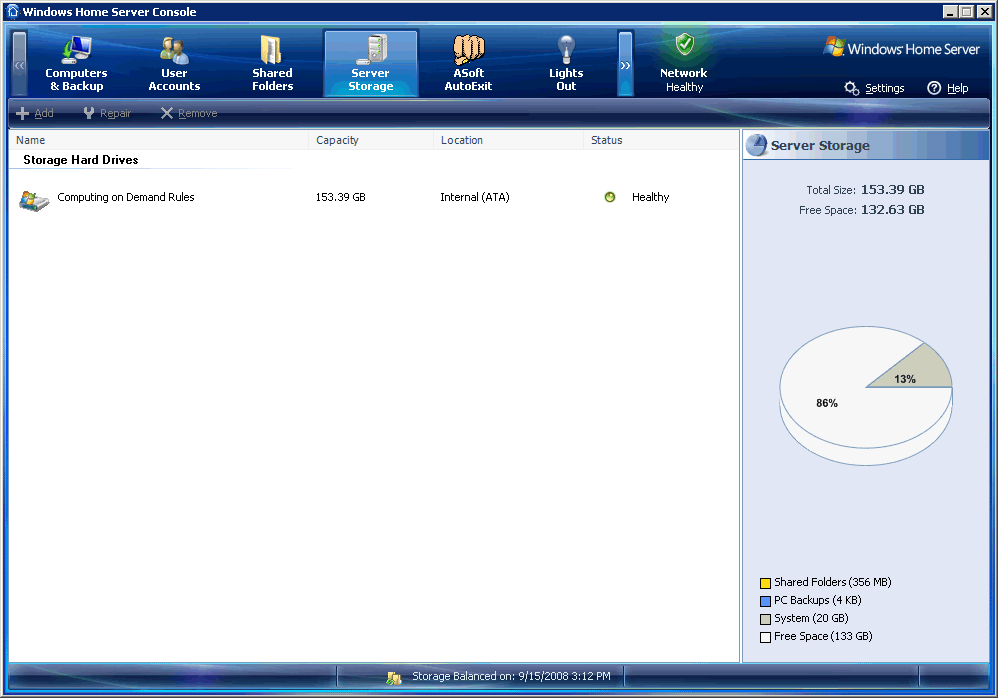Click the Remove toolbar button
Screen dimensions: 998x698
click(x=189, y=113)
